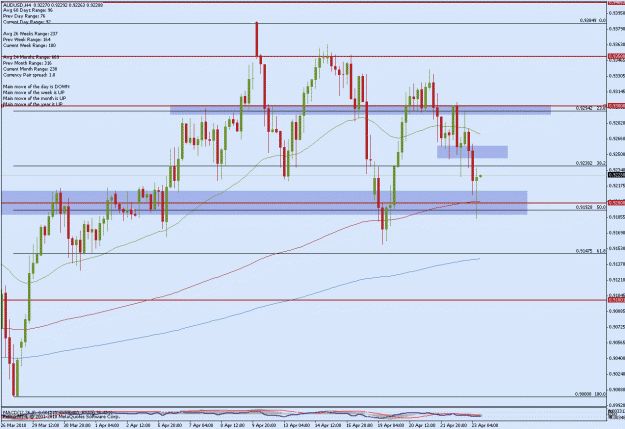Viewport: 625px width, 429px height.
Task: Click the 'Prev Day Range: 76' line
Action: [x=24, y=16]
